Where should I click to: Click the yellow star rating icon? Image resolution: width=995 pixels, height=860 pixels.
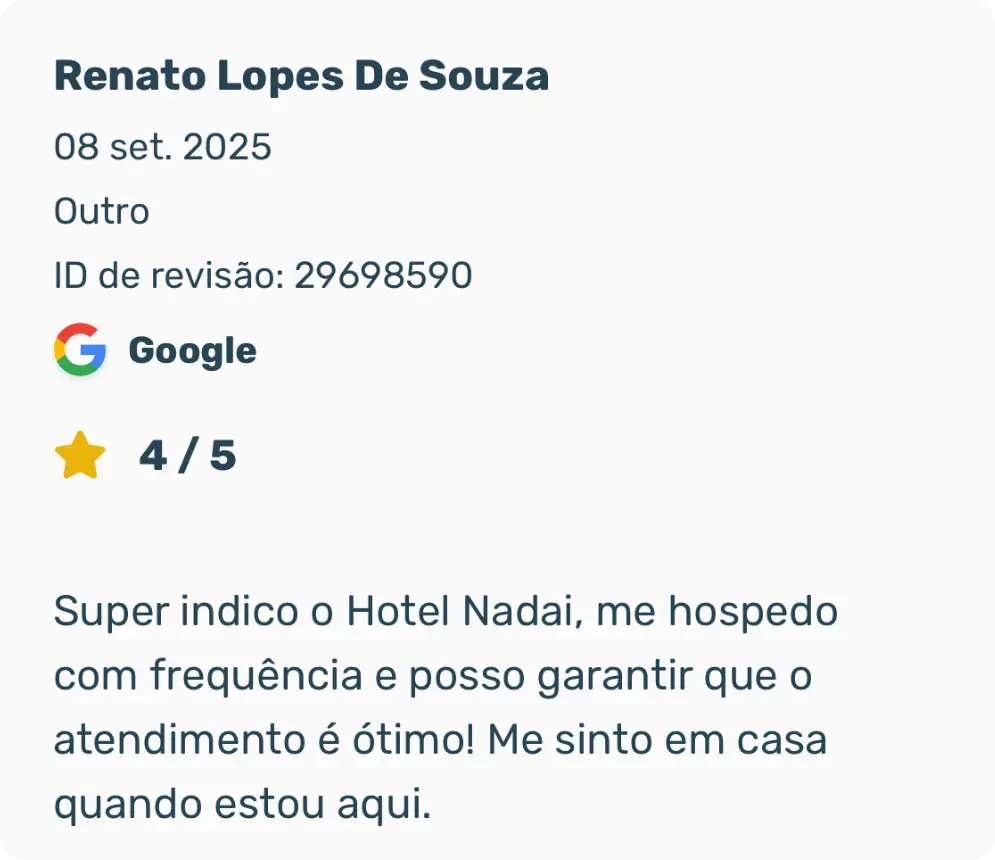click(x=80, y=456)
